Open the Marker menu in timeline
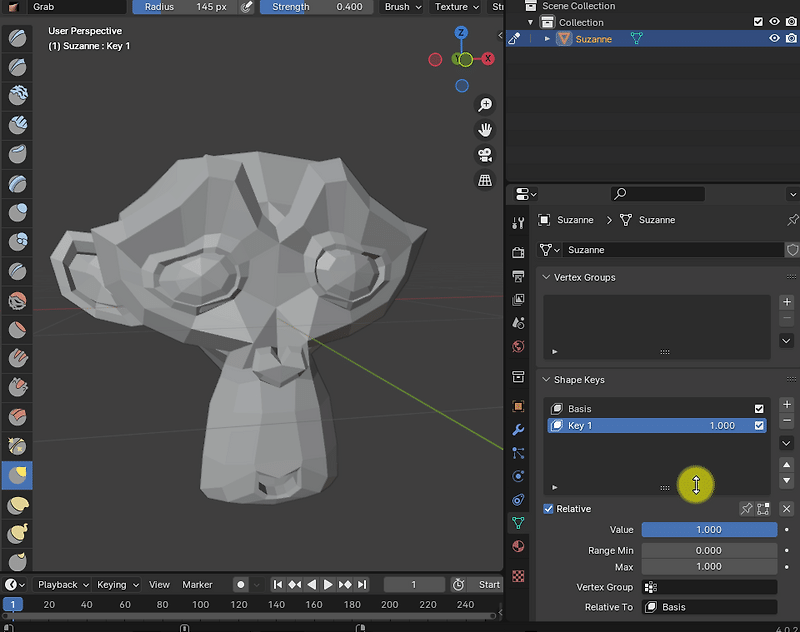This screenshot has width=800, height=632. pos(197,584)
